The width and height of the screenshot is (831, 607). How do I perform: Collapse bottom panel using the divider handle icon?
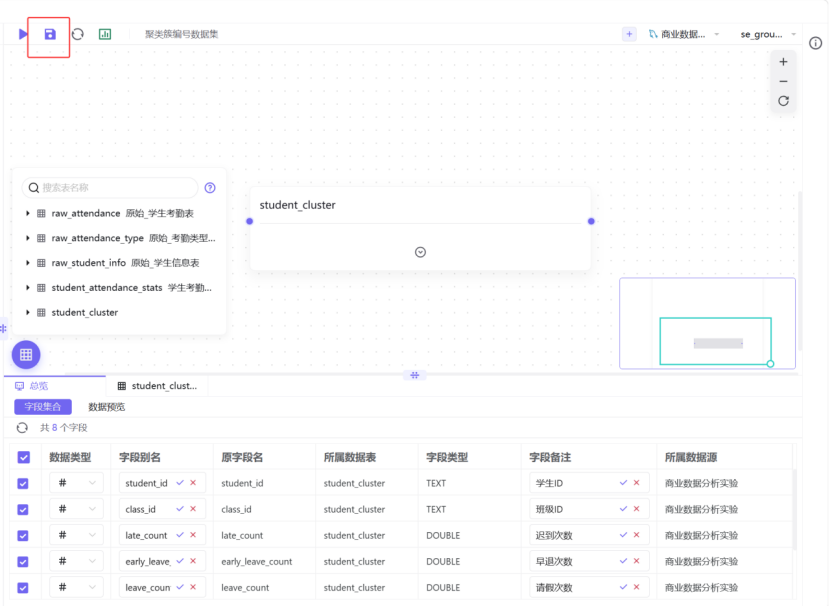tap(414, 375)
